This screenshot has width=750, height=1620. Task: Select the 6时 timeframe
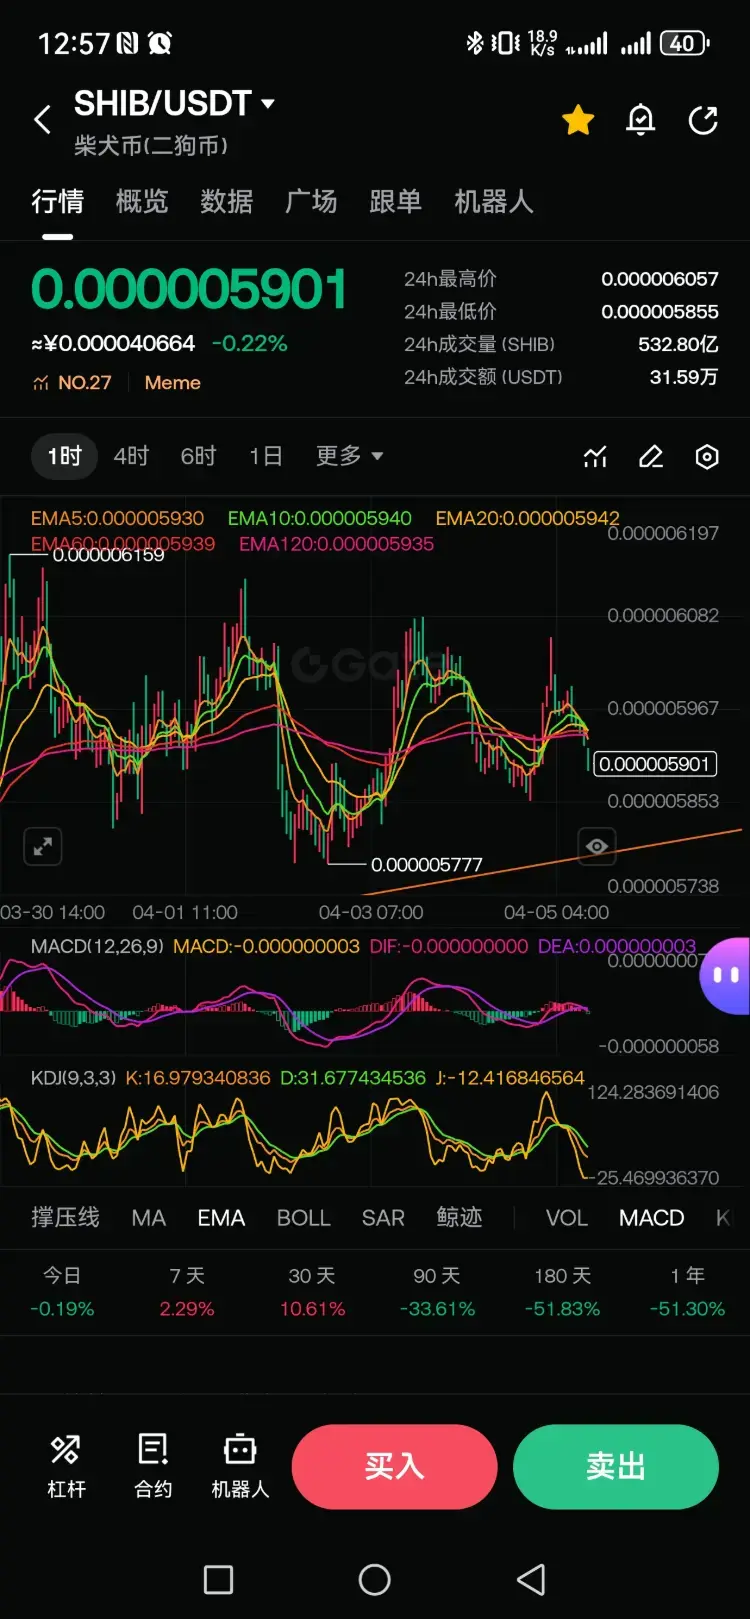[198, 456]
